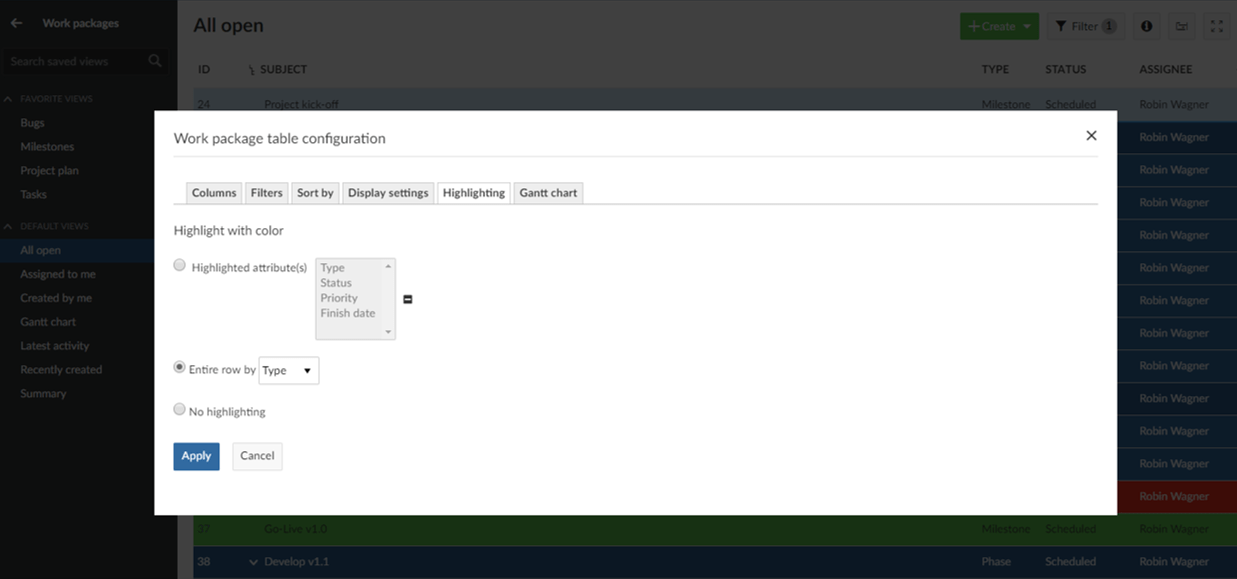This screenshot has width=1237, height=579.
Task: Choose the No highlighting radio button
Action: (x=180, y=410)
